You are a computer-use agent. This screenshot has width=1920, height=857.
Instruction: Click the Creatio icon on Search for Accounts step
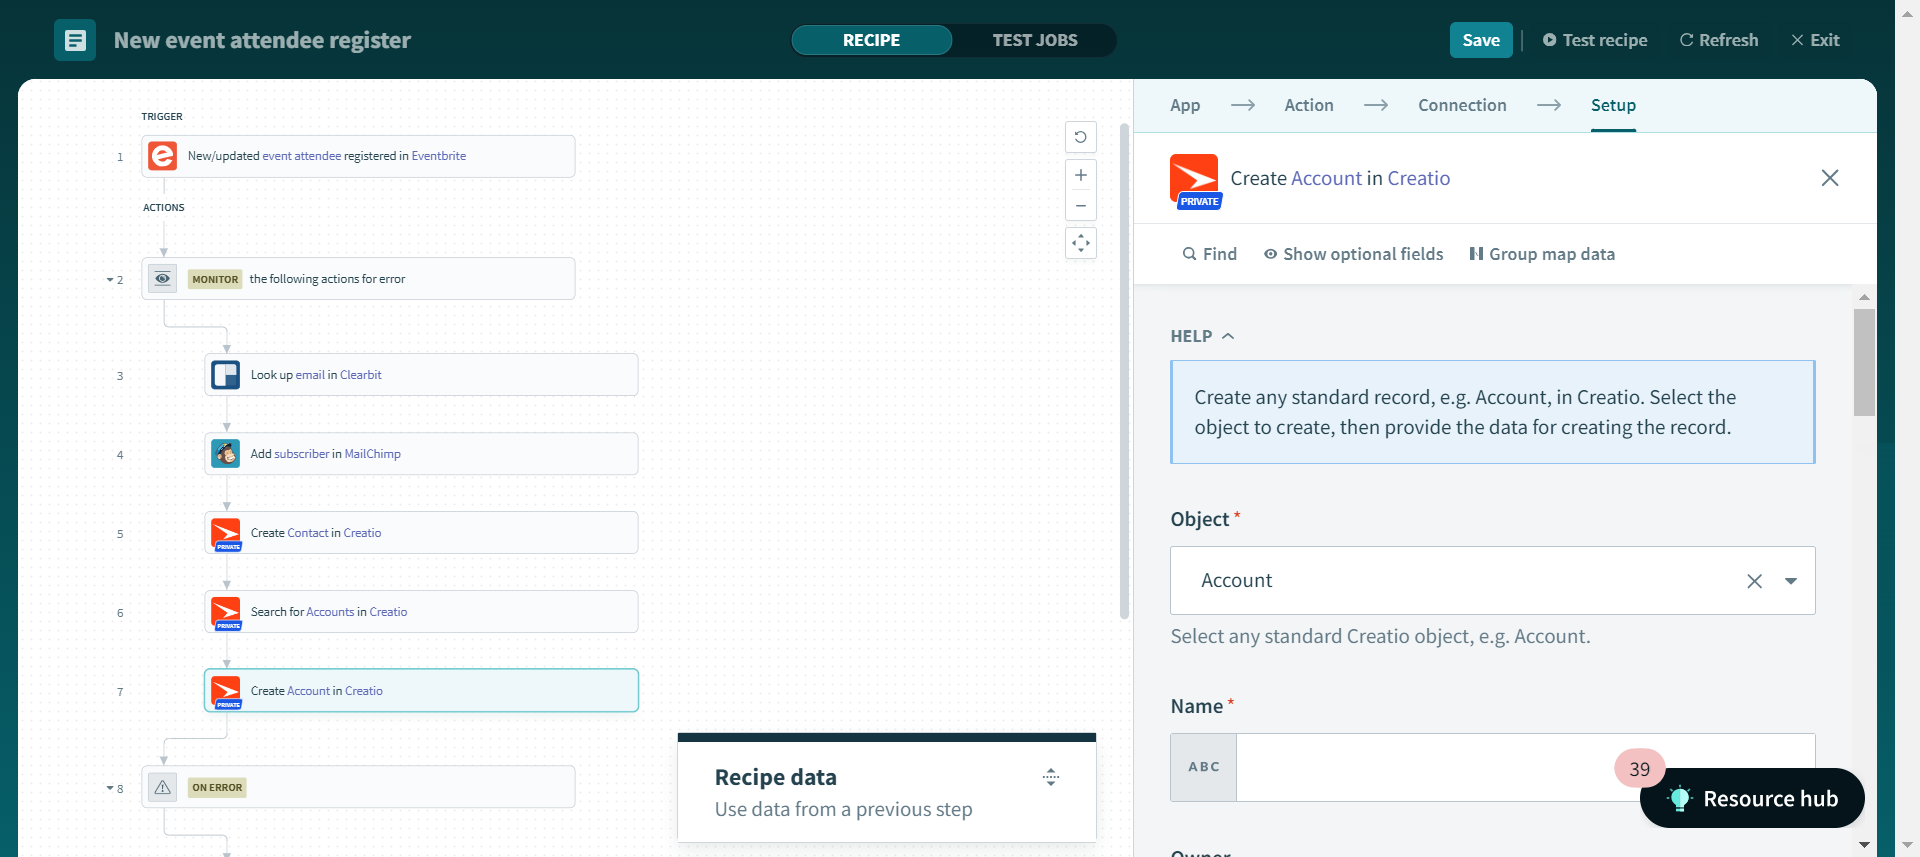pos(226,612)
